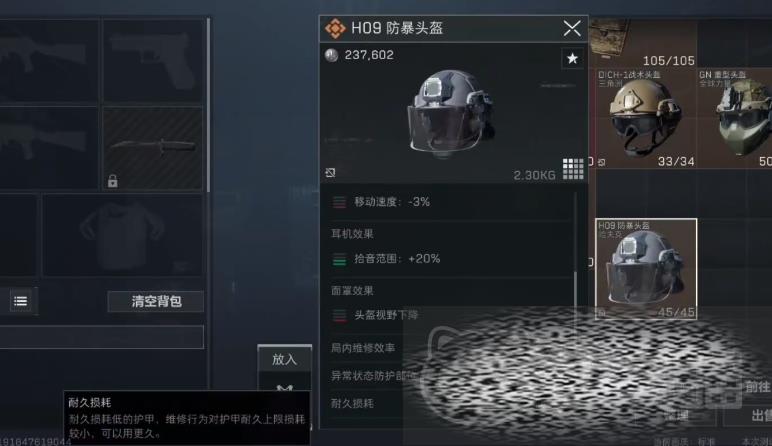Viewport: 772px width, 446px height.
Task: Click the orange rarity icon in panel header
Action: (x=335, y=29)
